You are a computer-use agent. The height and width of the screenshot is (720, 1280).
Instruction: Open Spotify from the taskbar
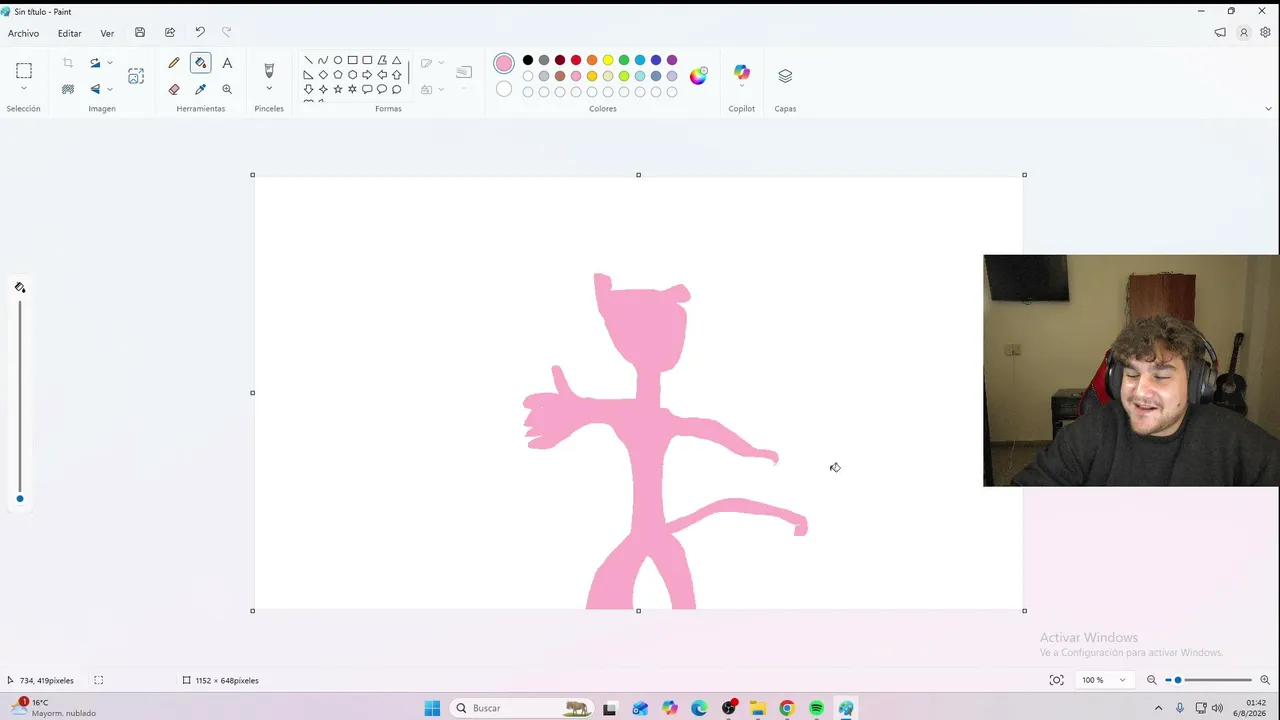[817, 708]
